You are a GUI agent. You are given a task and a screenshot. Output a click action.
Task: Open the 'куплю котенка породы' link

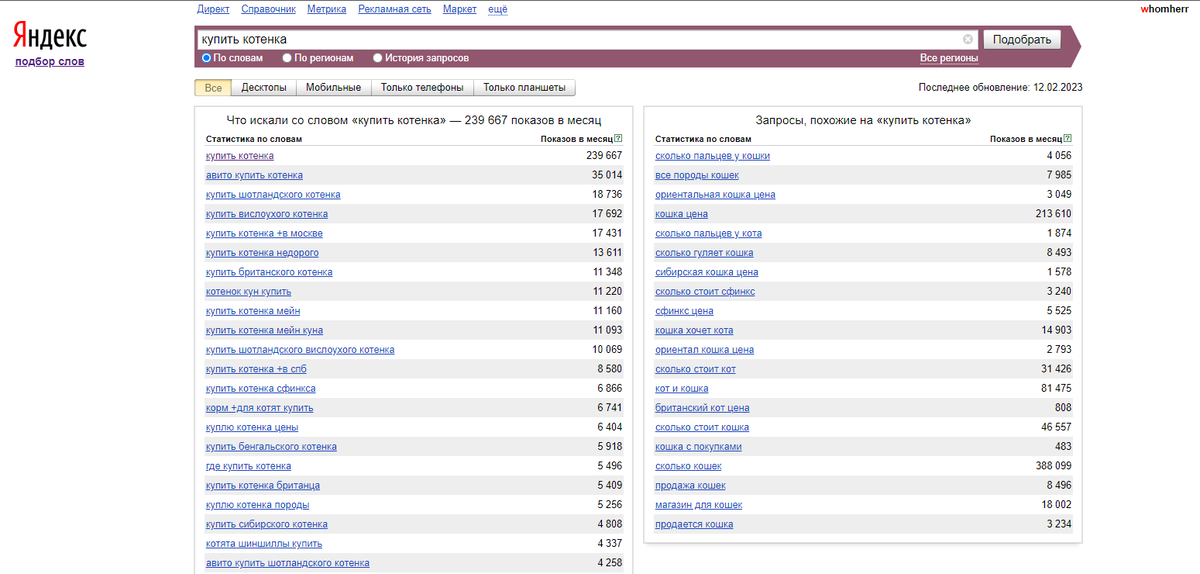pos(258,505)
